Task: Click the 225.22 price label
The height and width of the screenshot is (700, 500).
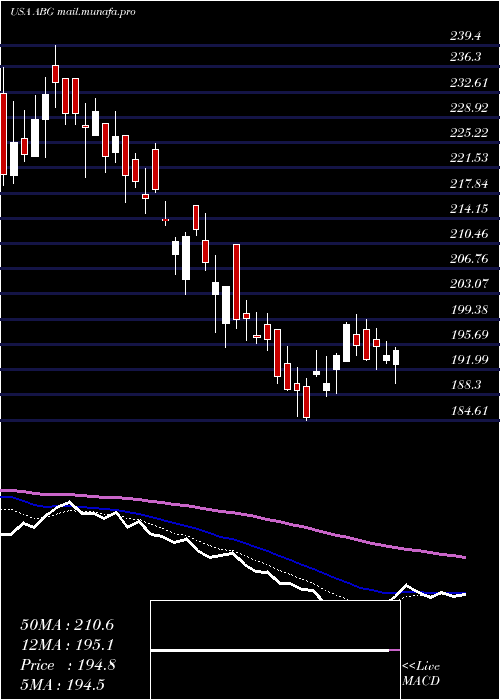Action: point(468,133)
